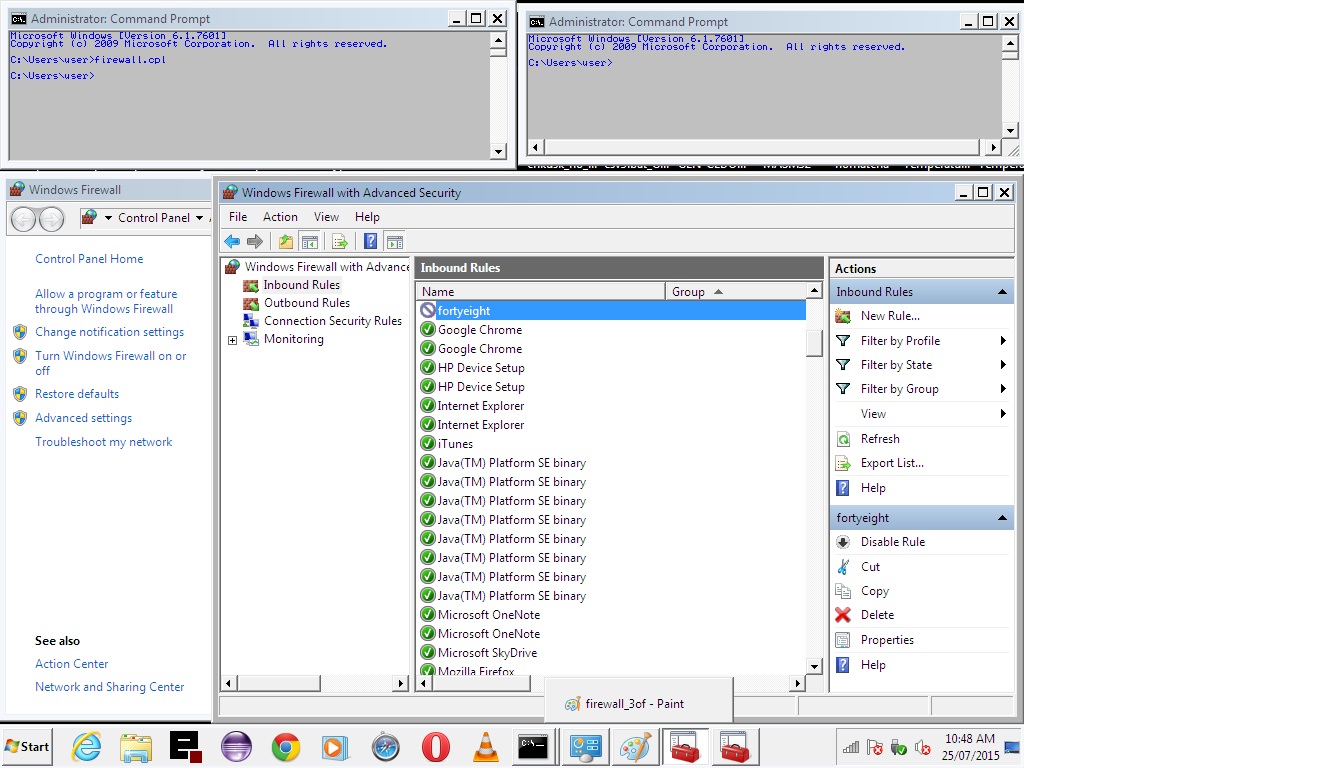
Task: Click New Rule... in Actions pane
Action: [x=890, y=316]
